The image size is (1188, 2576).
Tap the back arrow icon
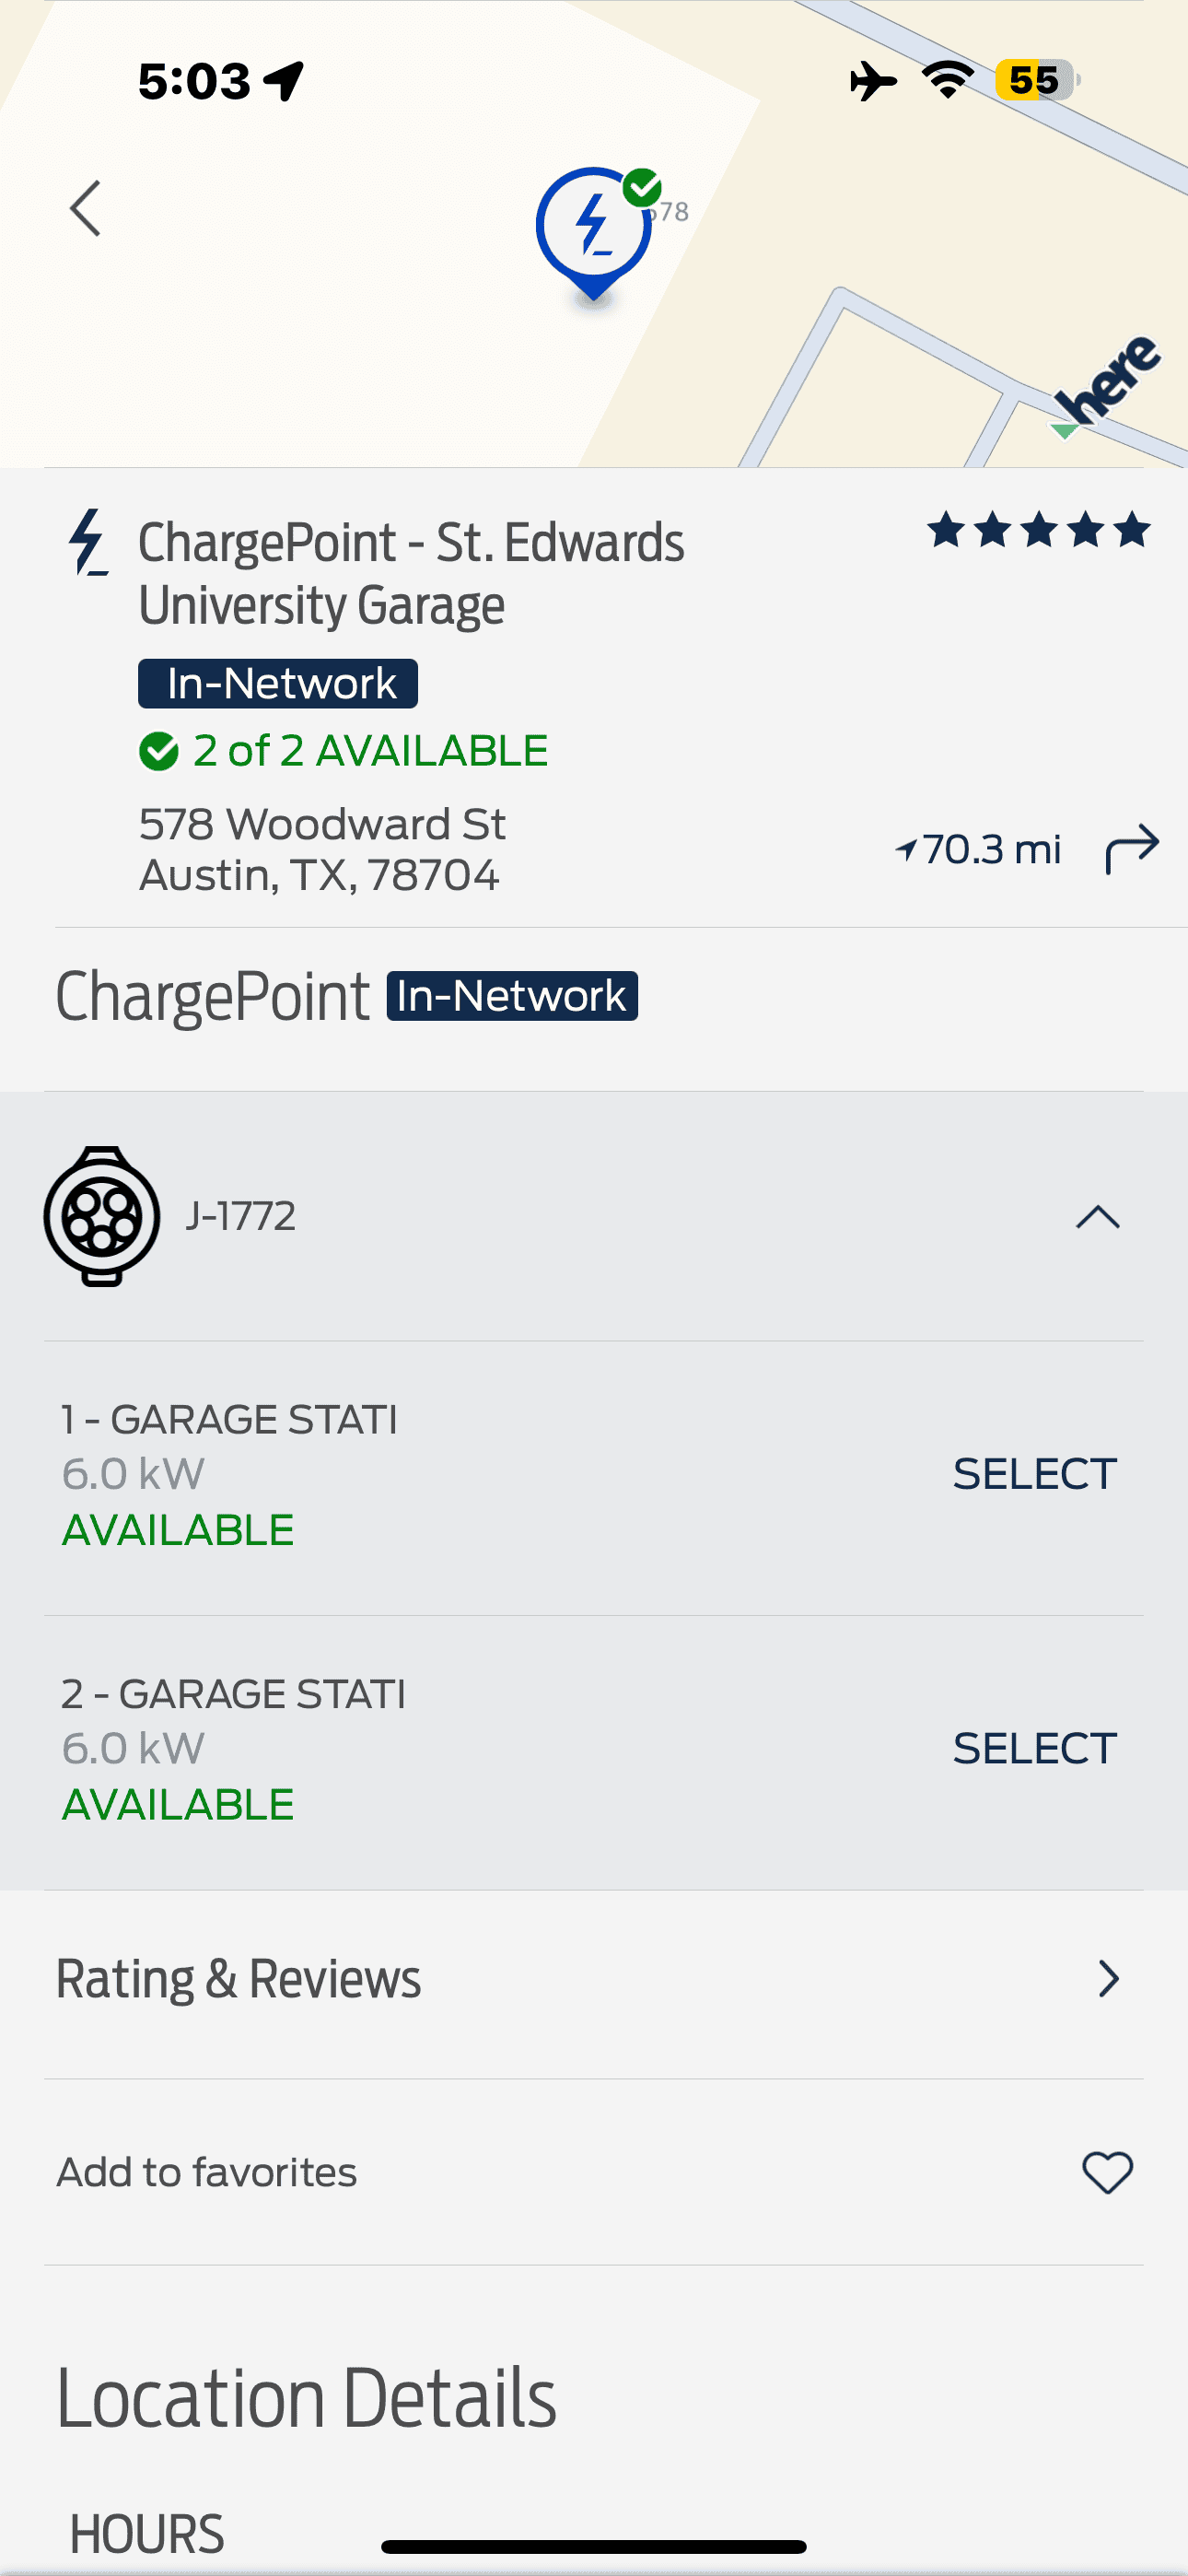86,208
